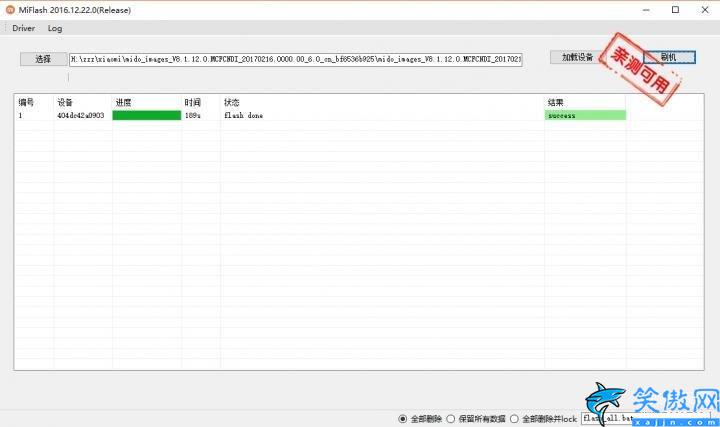Click the 编号 column header

[x=26, y=102]
